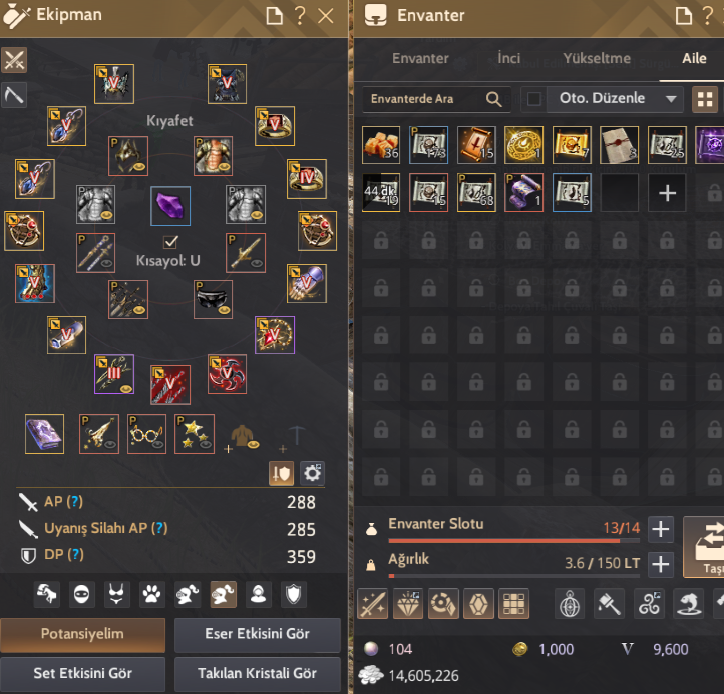The width and height of the screenshot is (724, 694).
Task: Enable the Oto. Düzenle checkbox
Action: [534, 99]
